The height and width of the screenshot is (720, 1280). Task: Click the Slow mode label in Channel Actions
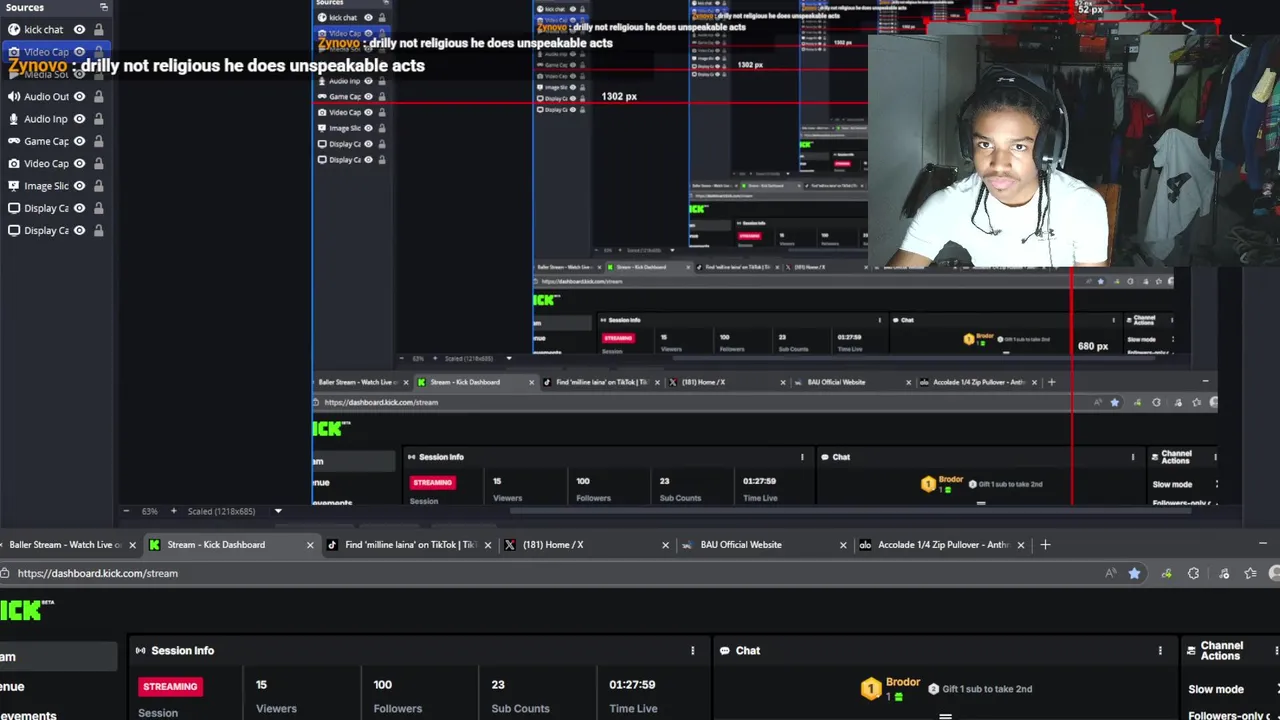click(1216, 689)
